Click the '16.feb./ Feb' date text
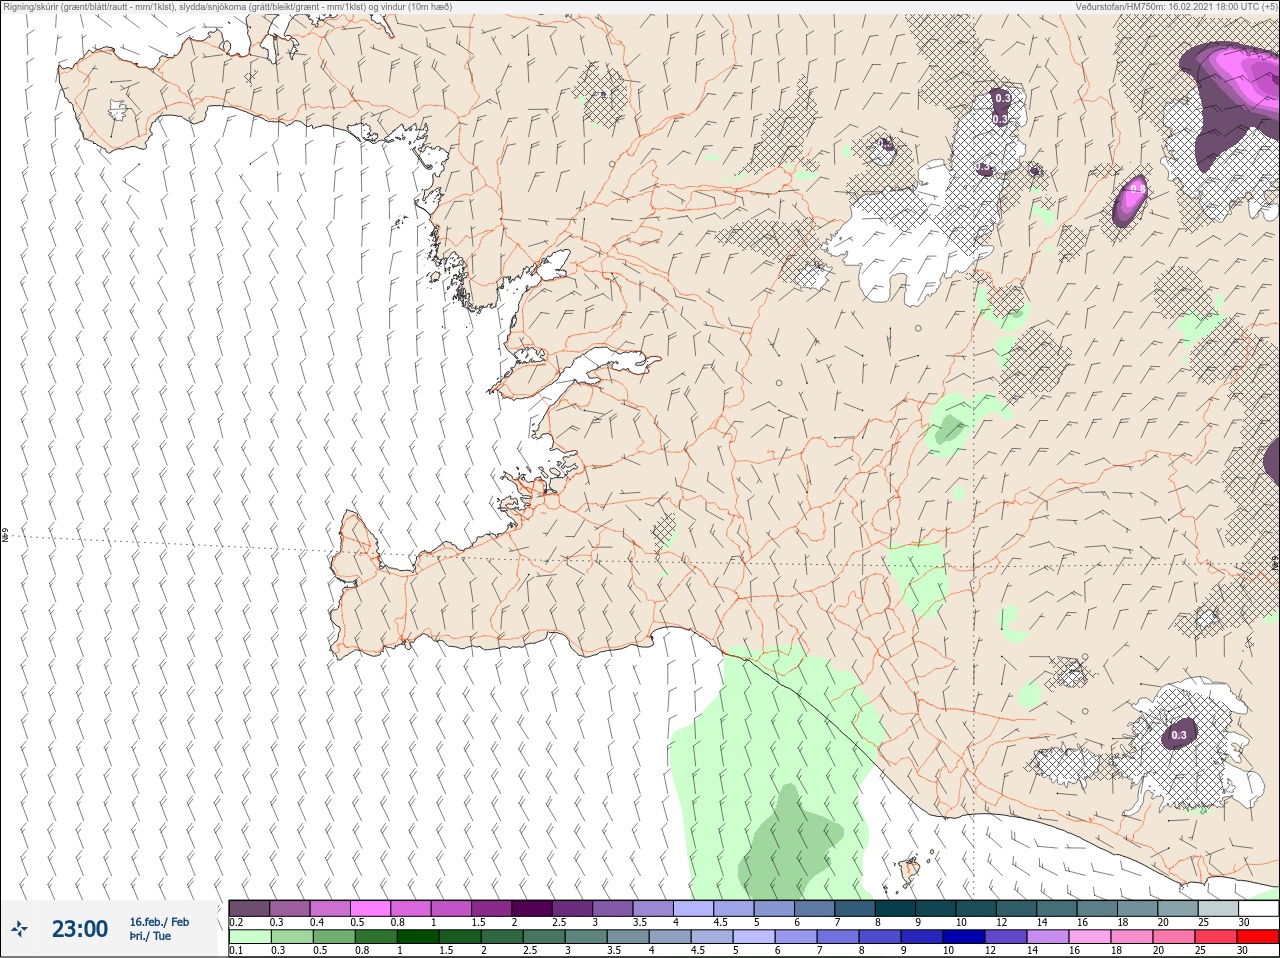The width and height of the screenshot is (1280, 958). tap(159, 921)
